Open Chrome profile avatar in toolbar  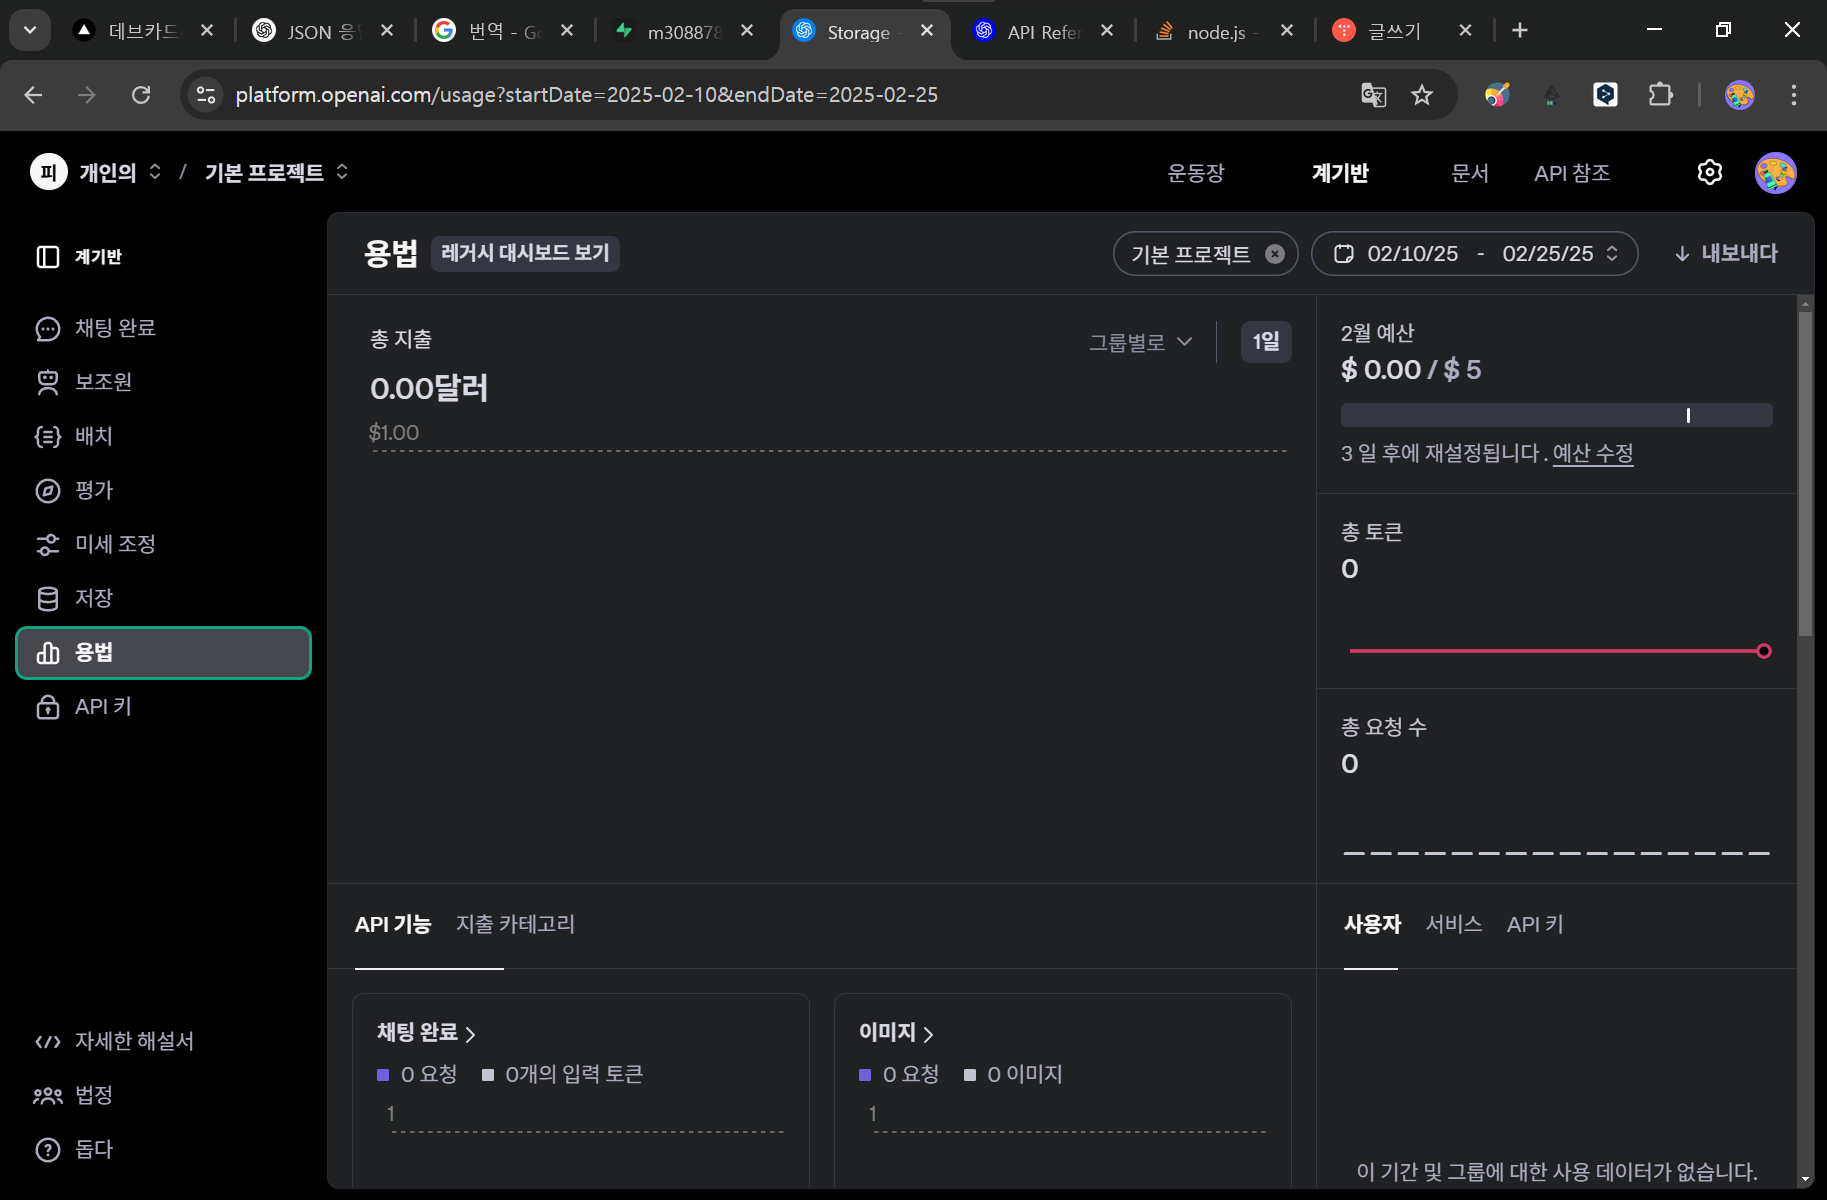tap(1740, 95)
